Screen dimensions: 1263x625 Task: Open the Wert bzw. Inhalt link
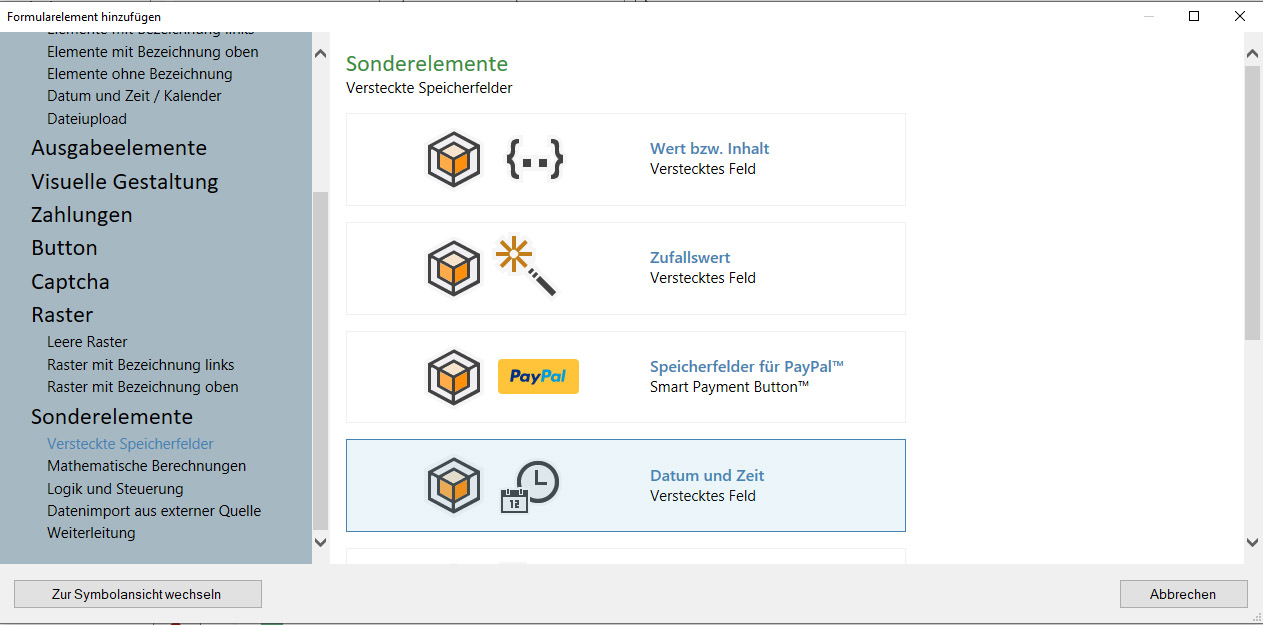pos(709,149)
